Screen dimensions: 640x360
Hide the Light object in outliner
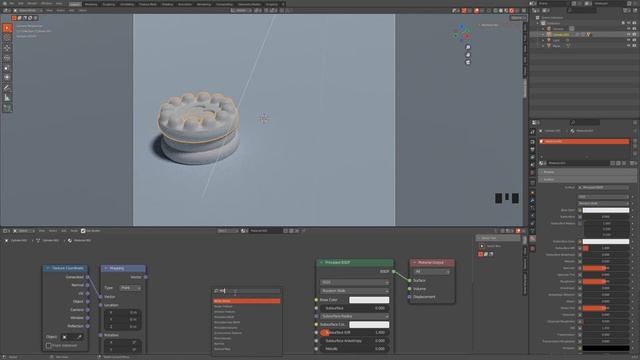629,40
